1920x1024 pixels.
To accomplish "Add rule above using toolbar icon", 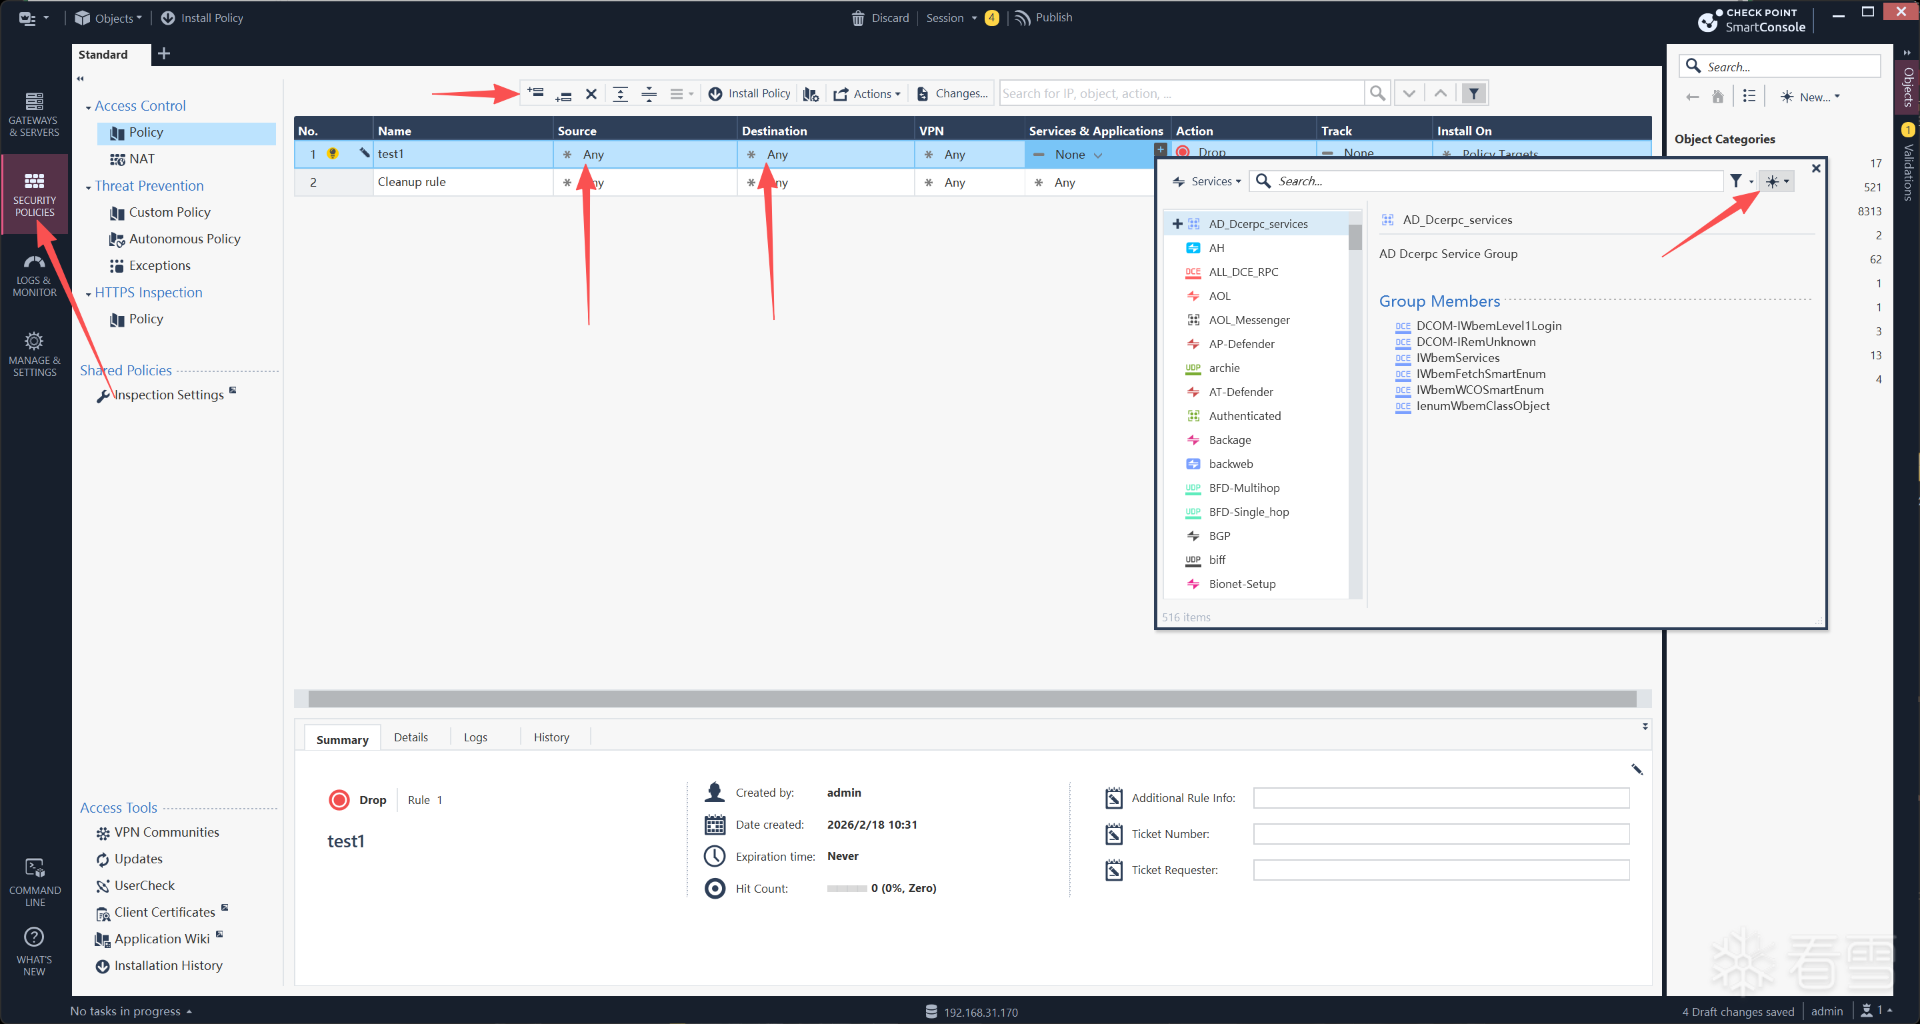I will (535, 93).
